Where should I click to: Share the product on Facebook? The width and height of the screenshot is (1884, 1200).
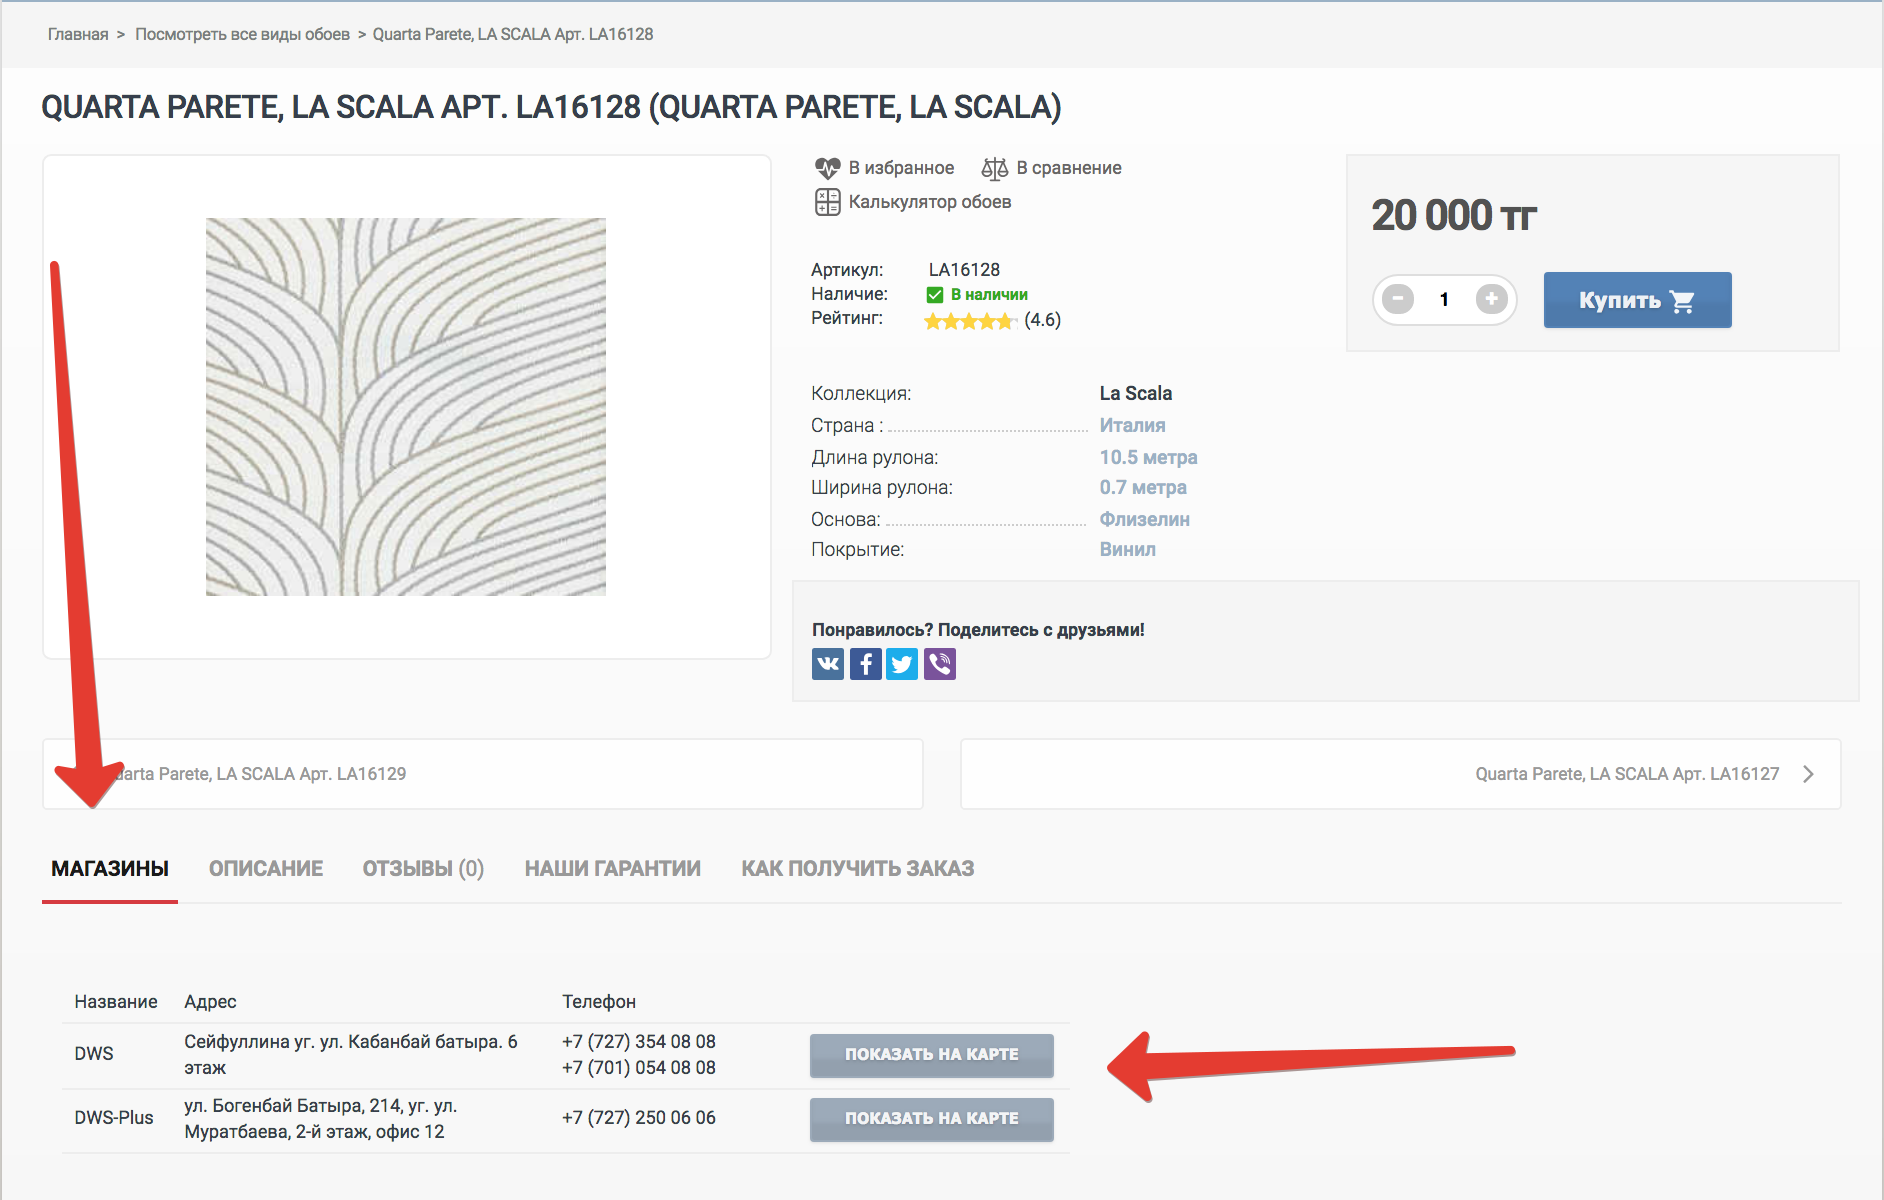(866, 664)
